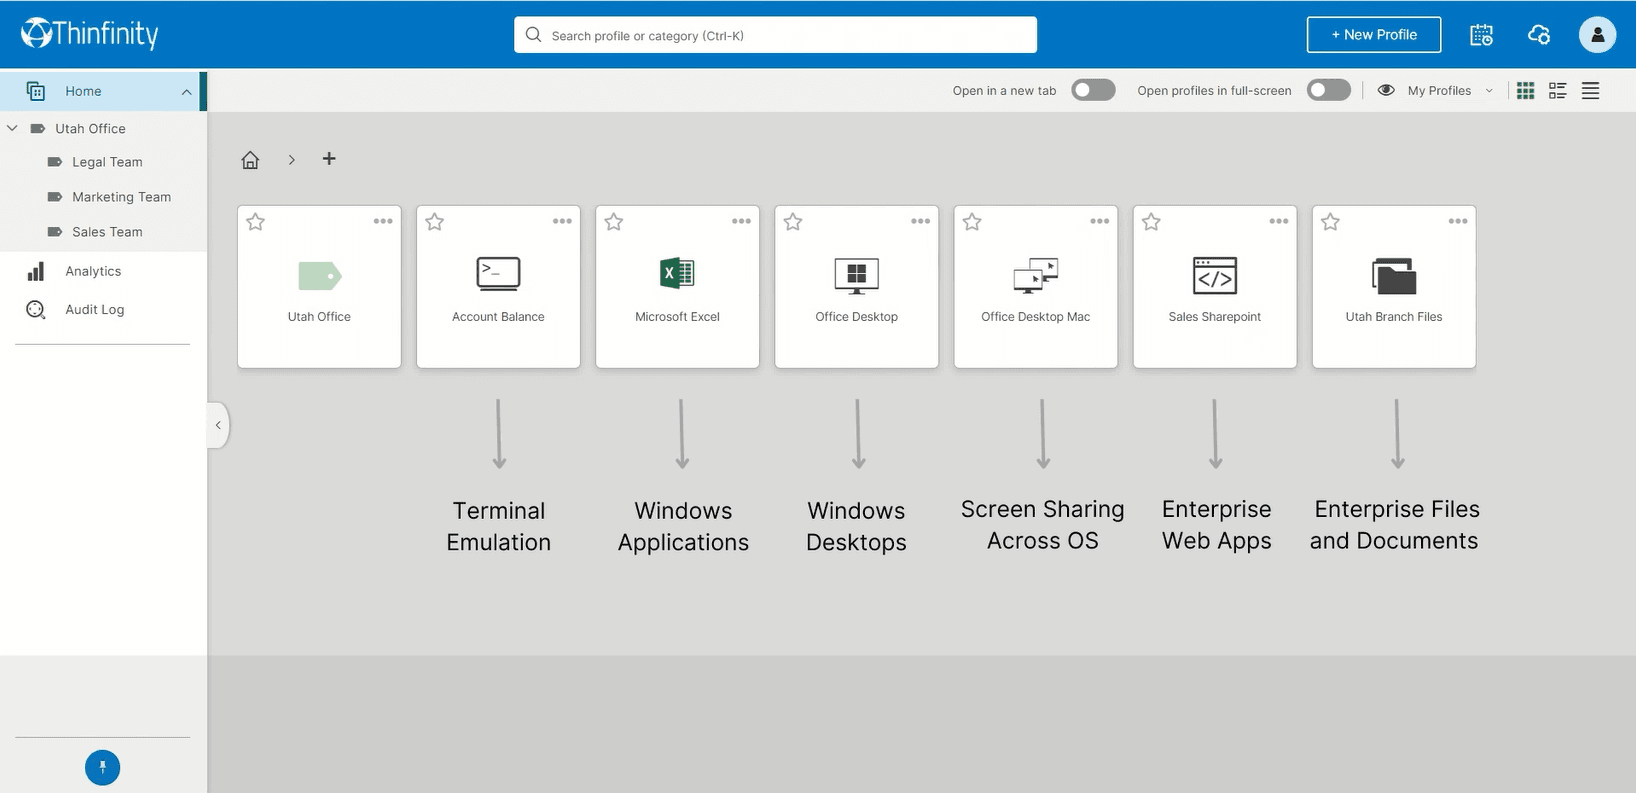Open the cloud settings icon in header
The image size is (1636, 793).
pos(1539,35)
